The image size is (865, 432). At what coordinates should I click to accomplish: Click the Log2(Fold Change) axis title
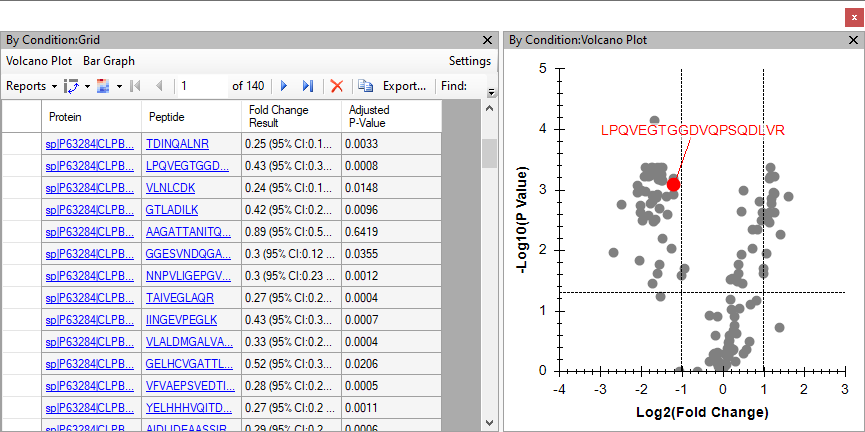(x=702, y=412)
